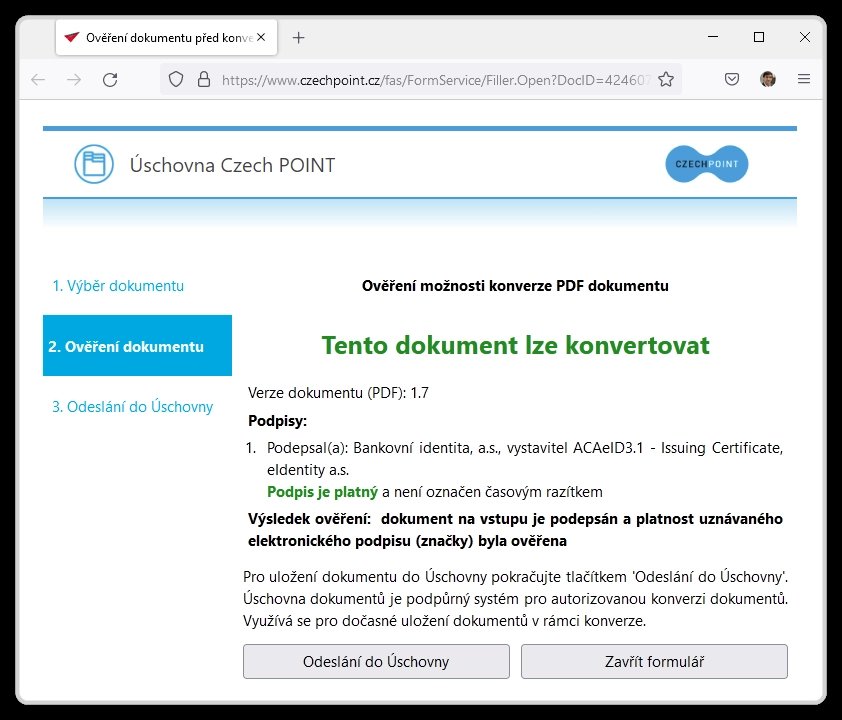Viewport: 842px width, 720px height.
Task: Select the Ověření dokumentu před konverzí tab
Action: pos(166,37)
